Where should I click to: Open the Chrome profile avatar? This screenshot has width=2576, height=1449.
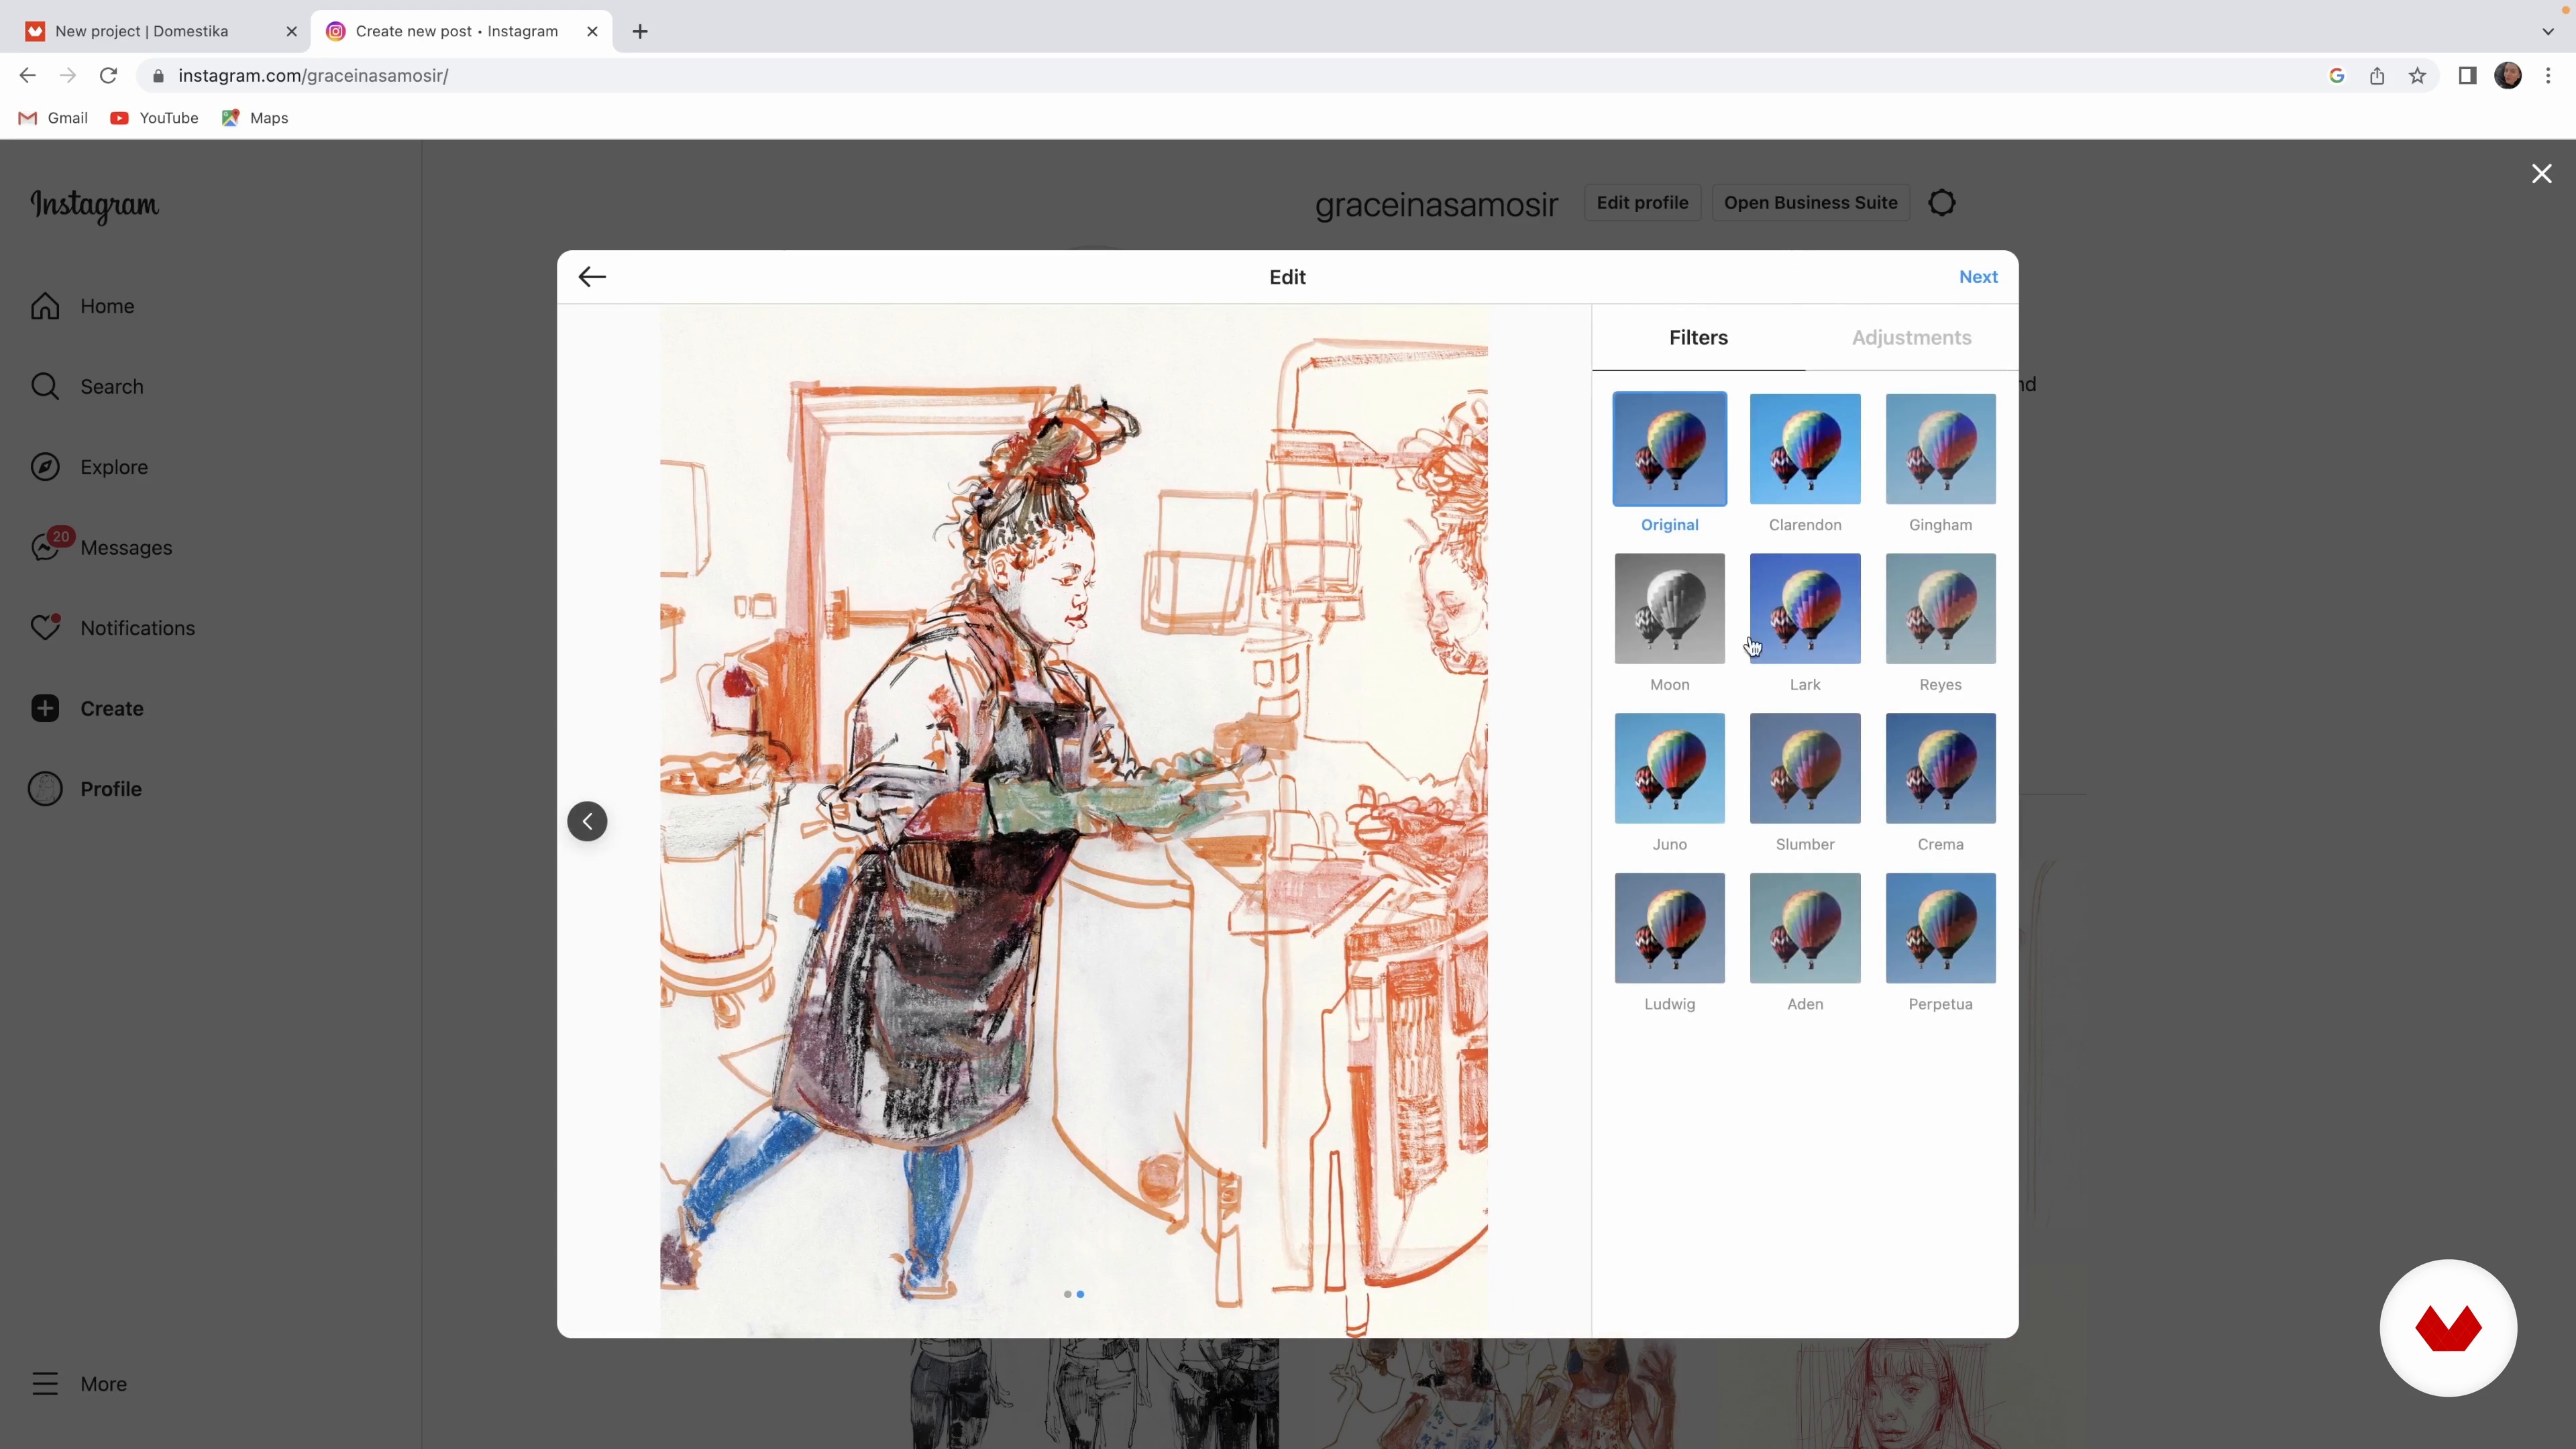point(2508,76)
